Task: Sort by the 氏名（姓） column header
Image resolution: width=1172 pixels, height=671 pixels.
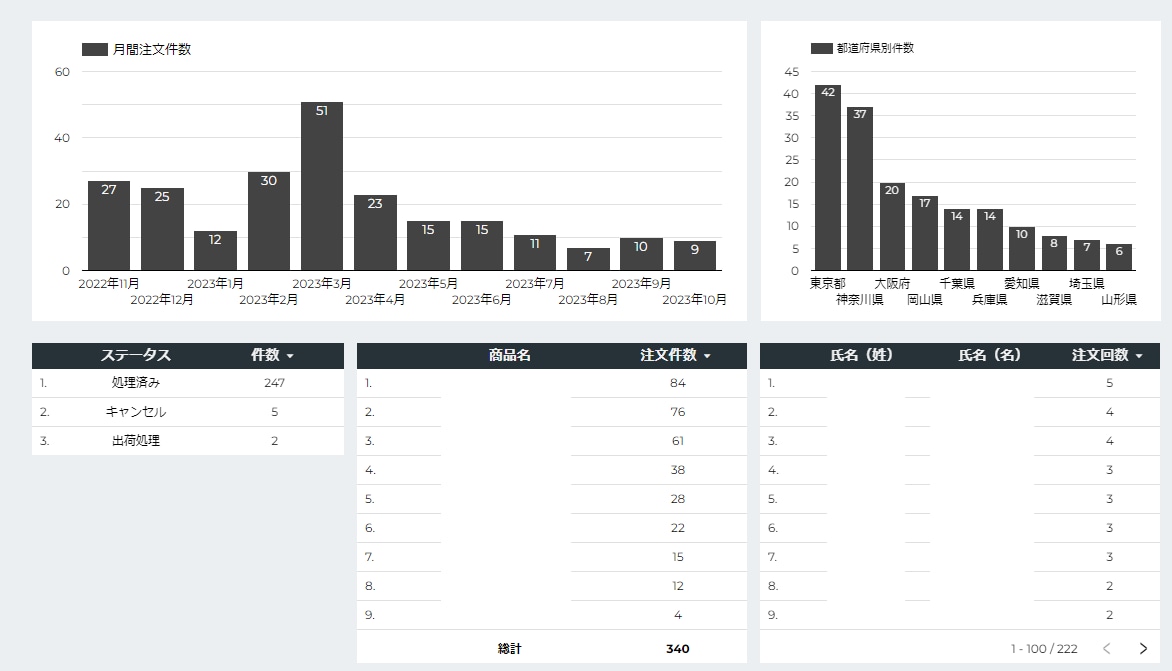Action: point(861,355)
